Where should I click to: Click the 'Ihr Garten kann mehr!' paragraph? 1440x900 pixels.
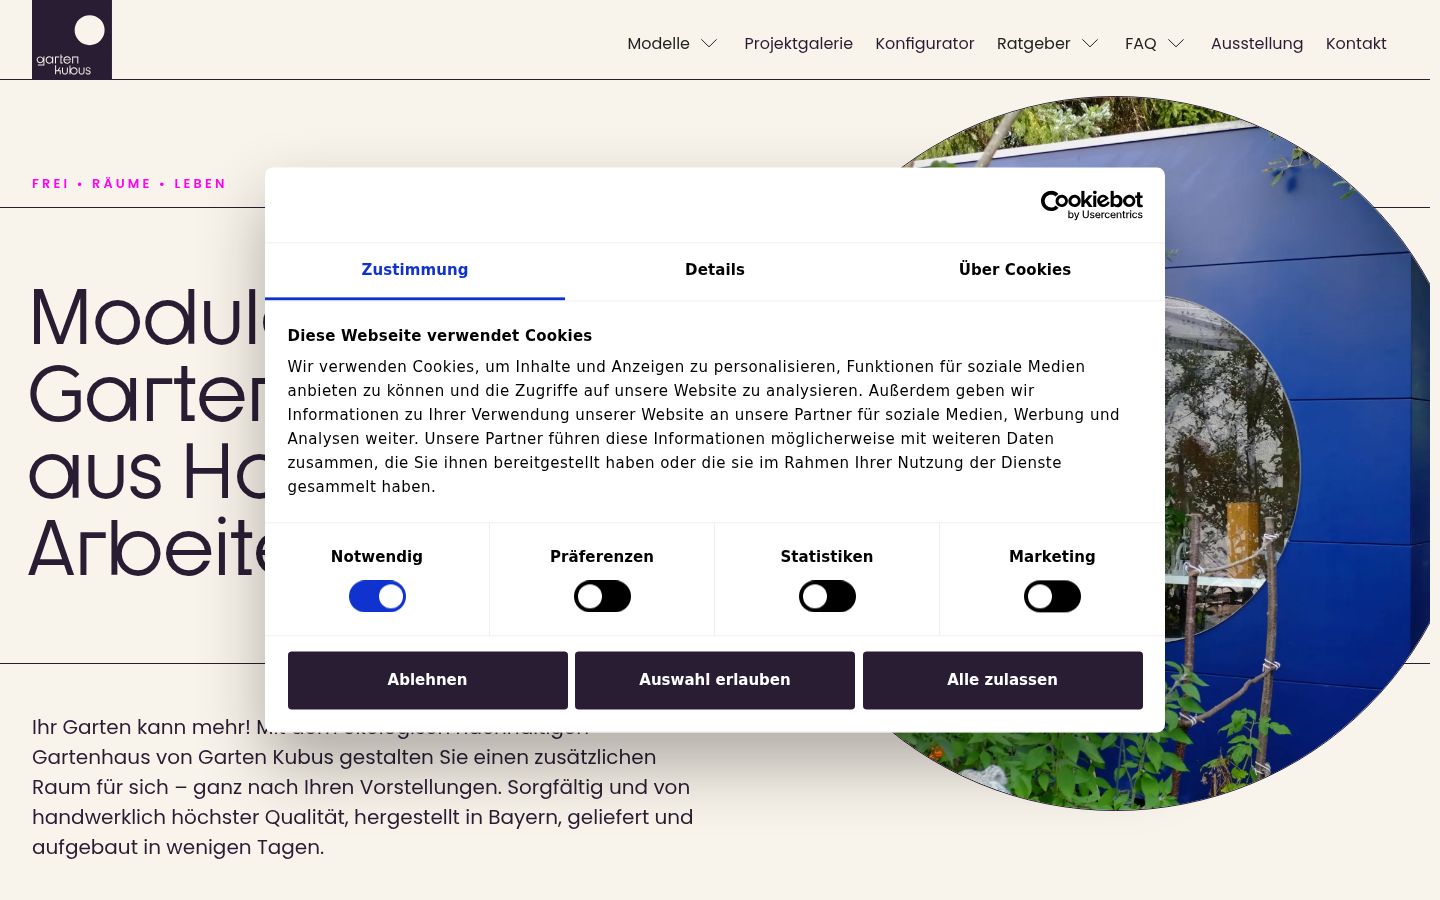pyautogui.click(x=362, y=787)
